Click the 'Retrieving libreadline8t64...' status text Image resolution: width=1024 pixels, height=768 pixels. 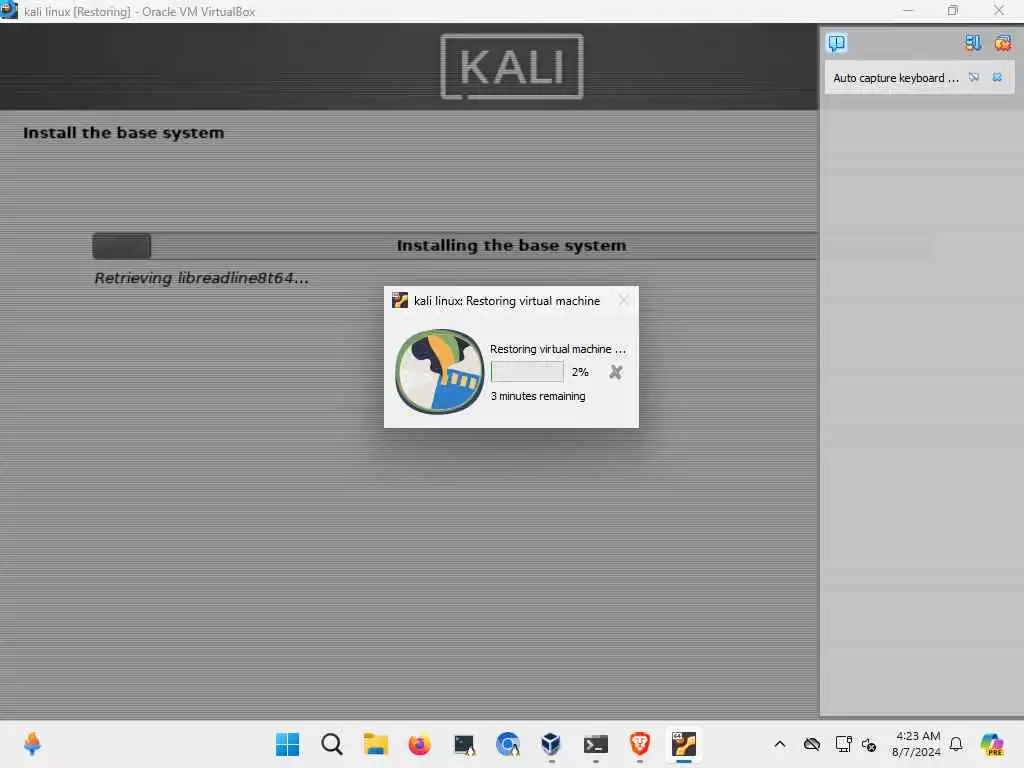tap(201, 278)
